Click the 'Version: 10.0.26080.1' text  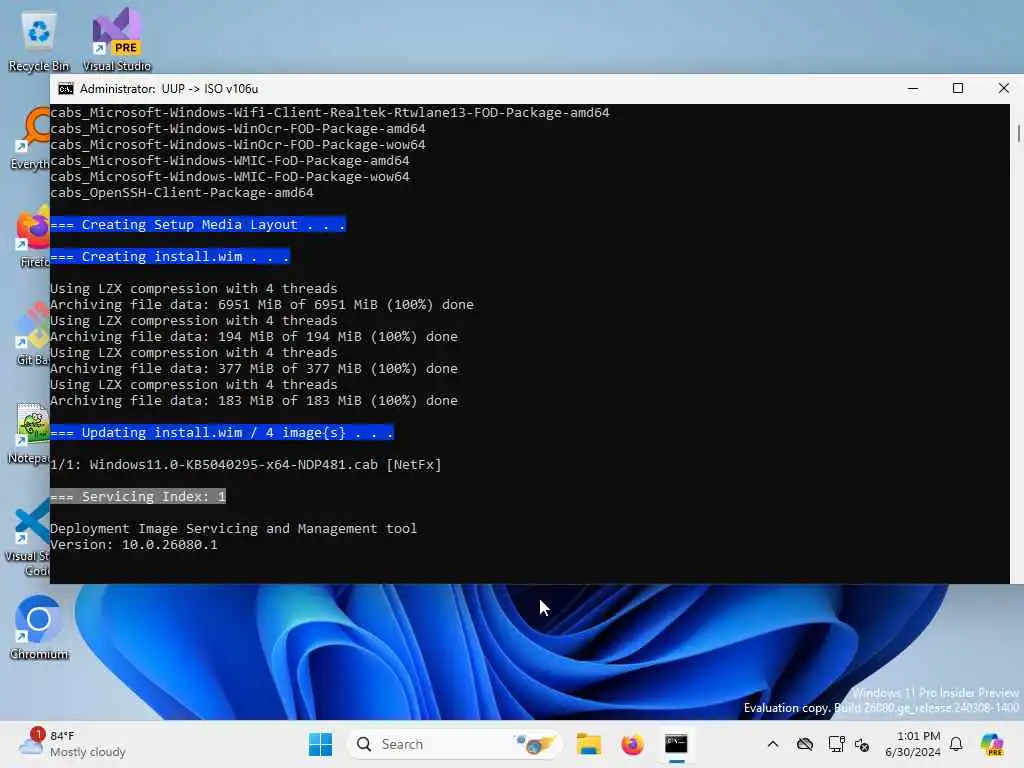tap(134, 545)
